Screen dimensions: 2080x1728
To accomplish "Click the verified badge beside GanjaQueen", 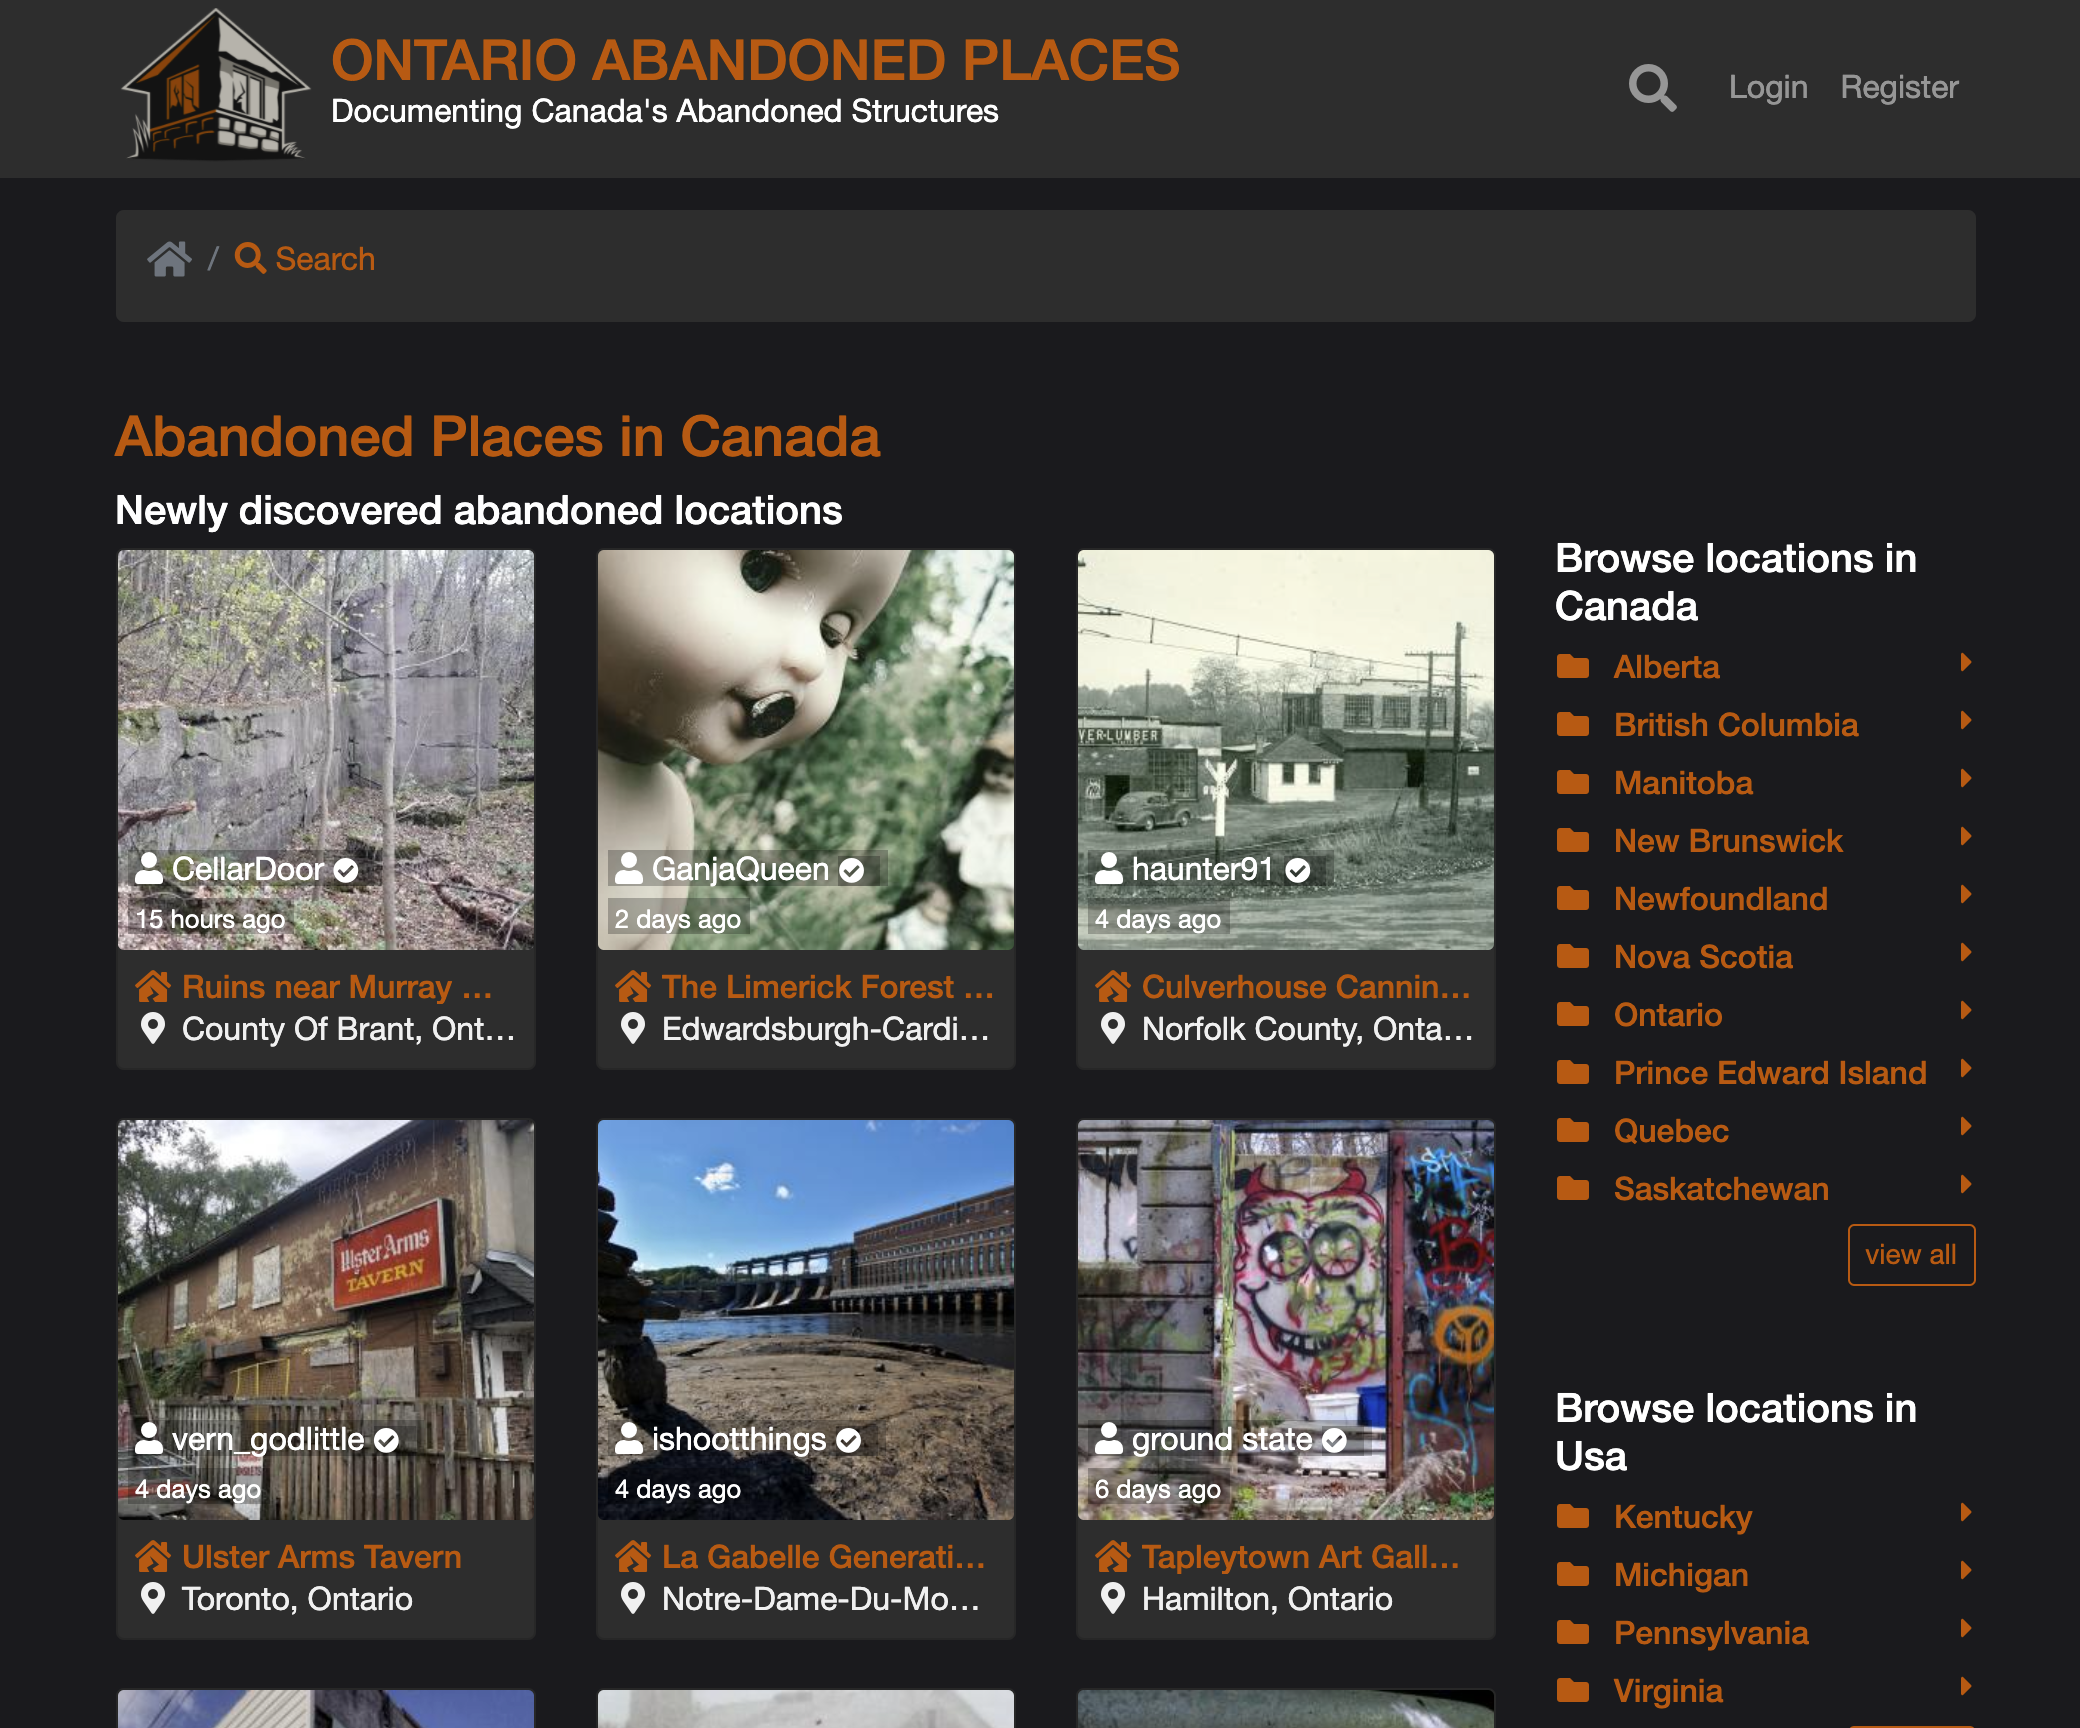I will pyautogui.click(x=852, y=869).
